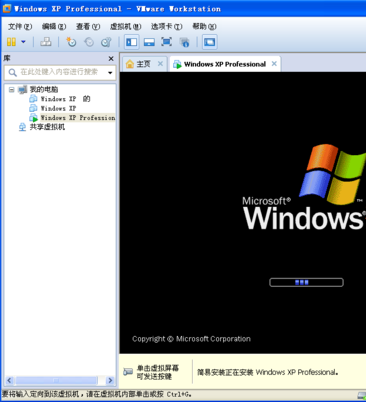
Task: Toggle the thumbnail bar view button
Action: point(149,42)
